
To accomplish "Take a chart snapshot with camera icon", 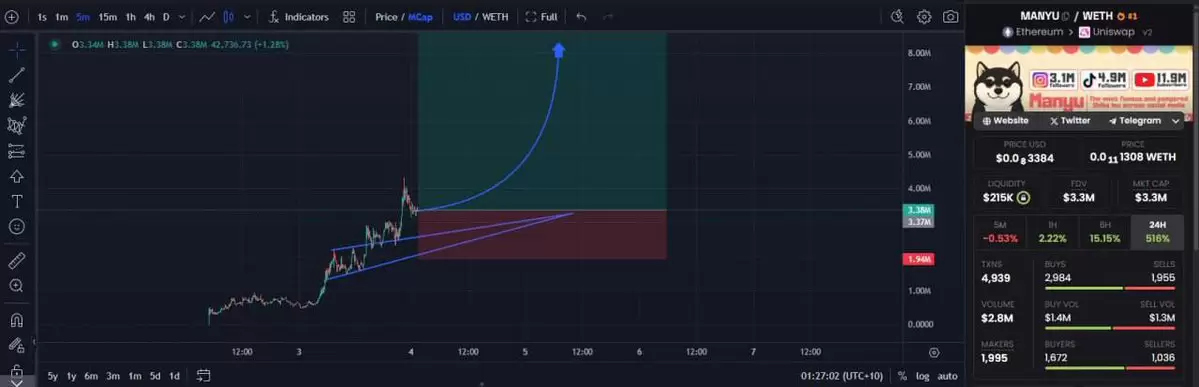I will coord(950,17).
